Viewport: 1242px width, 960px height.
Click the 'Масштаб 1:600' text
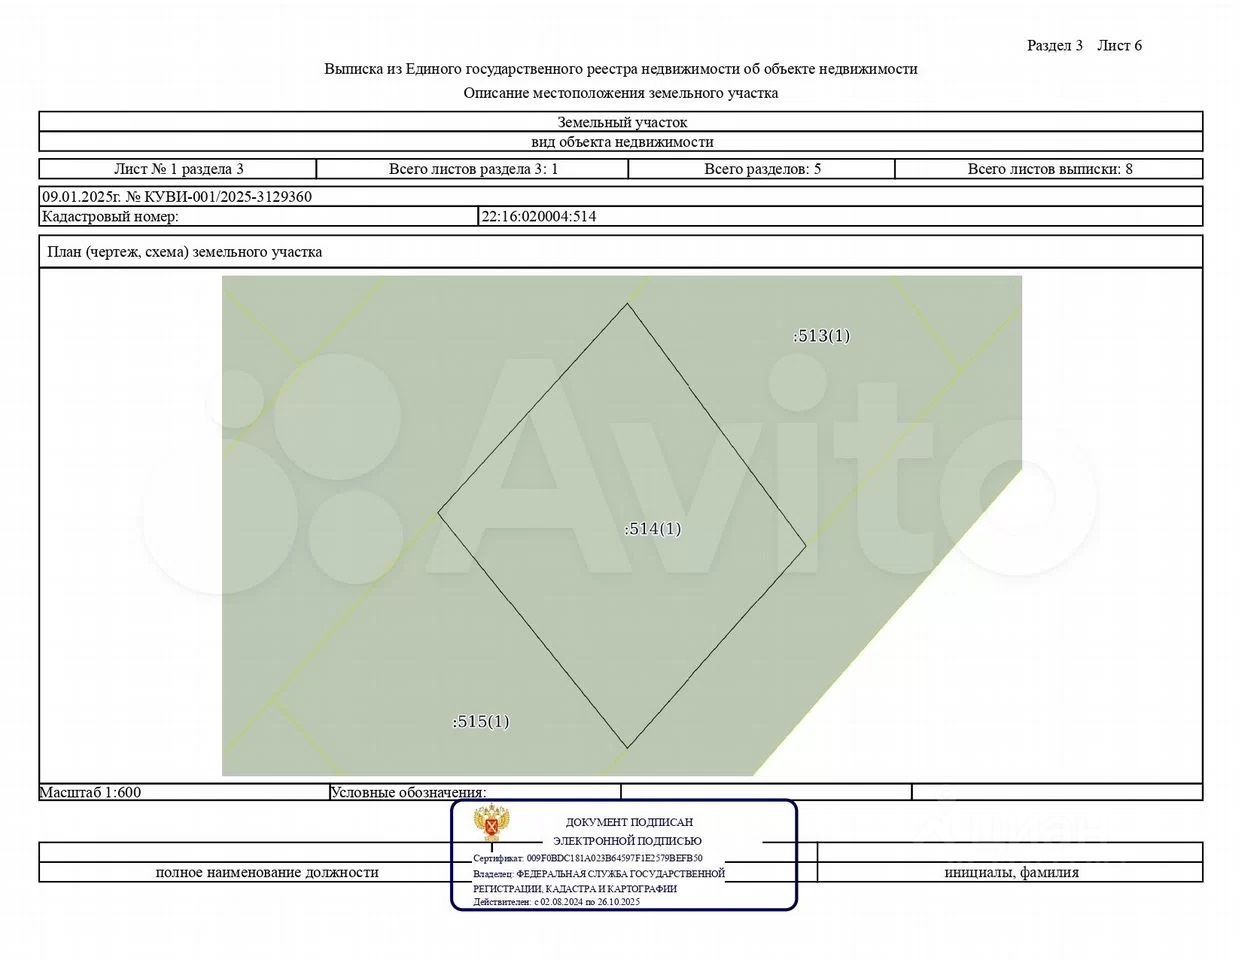(90, 792)
